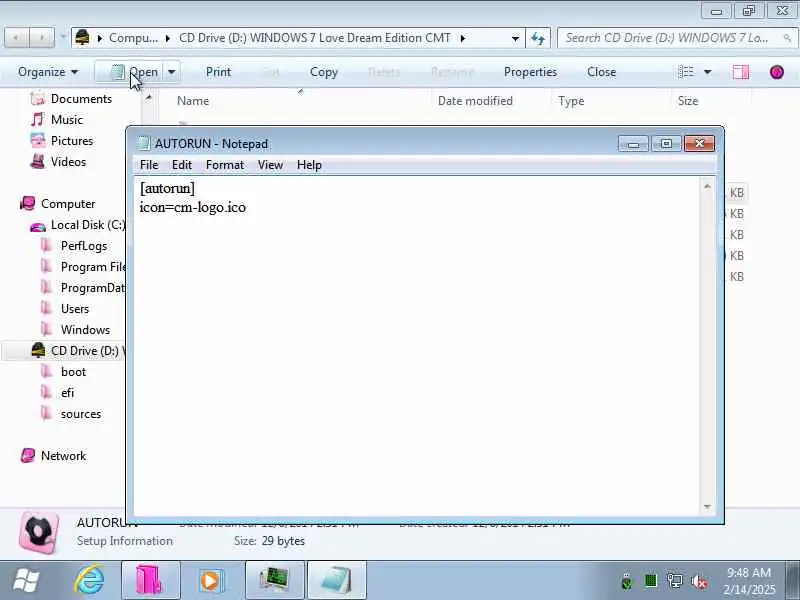Open the network tray icon

[674, 581]
